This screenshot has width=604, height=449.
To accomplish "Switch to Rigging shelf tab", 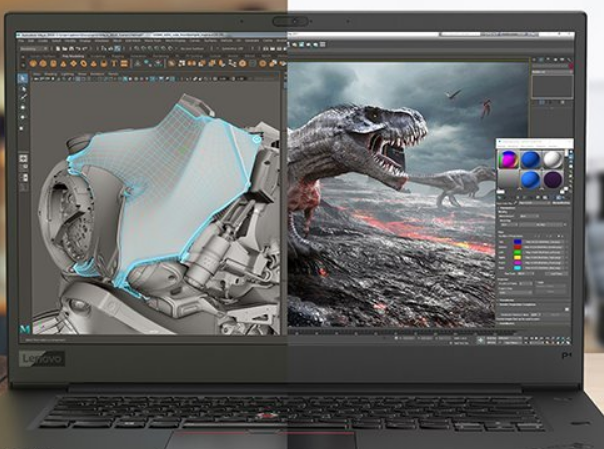I will coord(117,56).
